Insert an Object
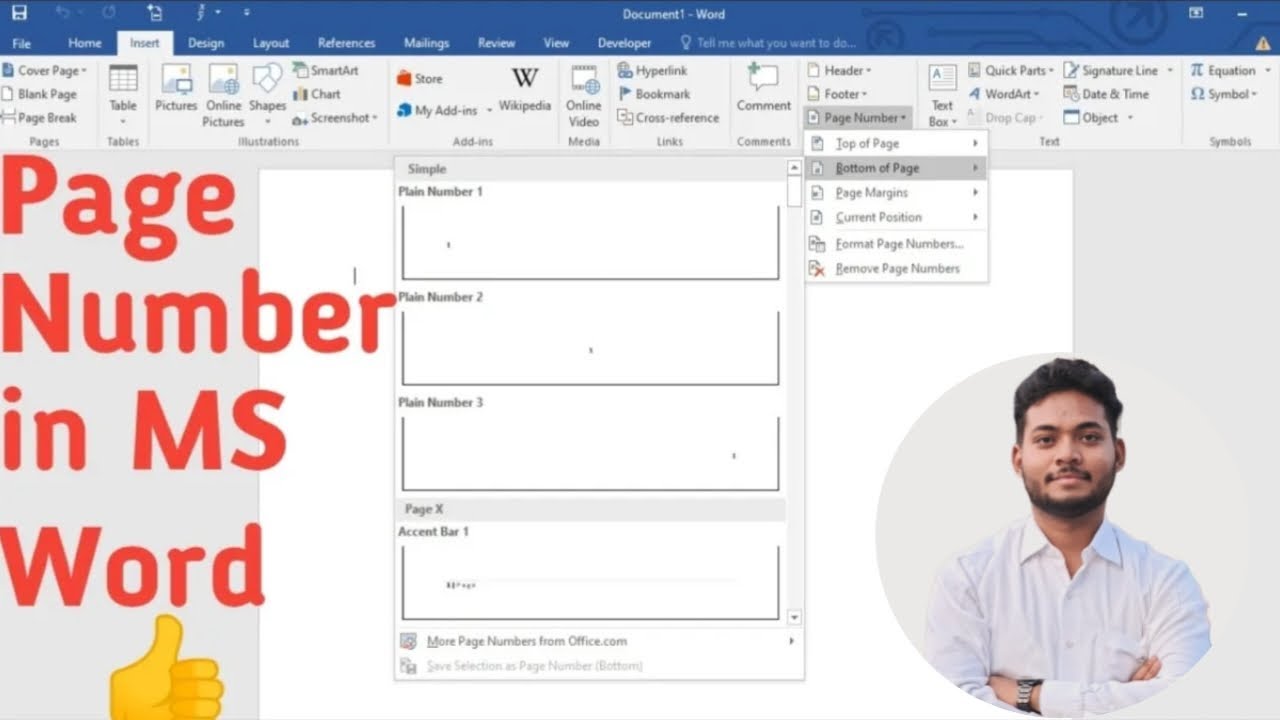Image resolution: width=1280 pixels, height=720 pixels. point(1098,117)
